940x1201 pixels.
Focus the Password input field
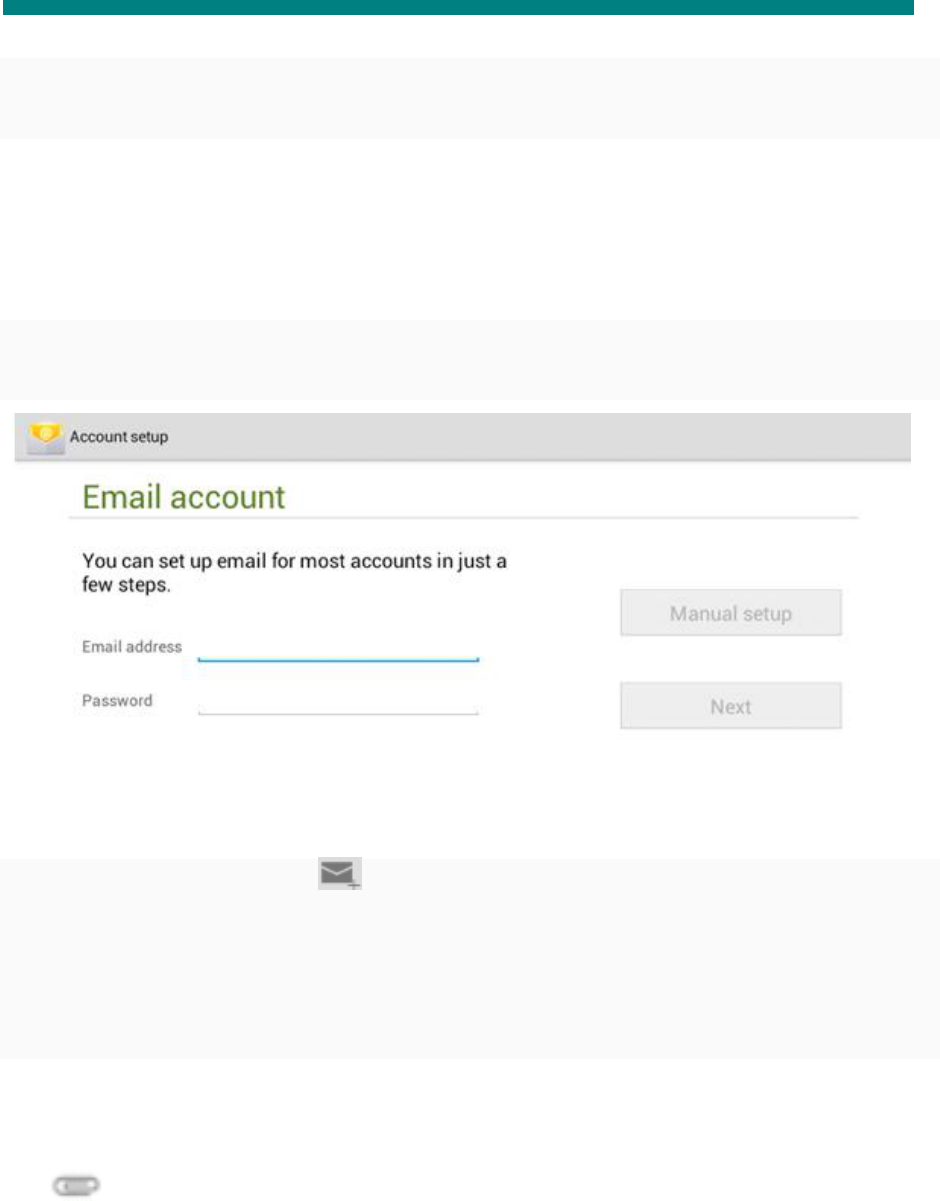point(338,702)
